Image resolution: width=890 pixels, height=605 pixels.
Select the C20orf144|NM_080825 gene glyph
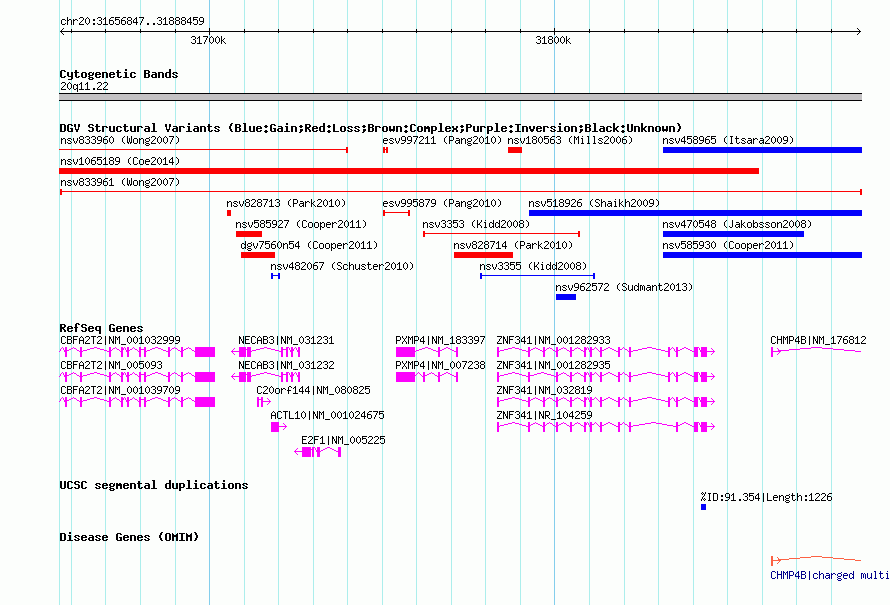264,402
